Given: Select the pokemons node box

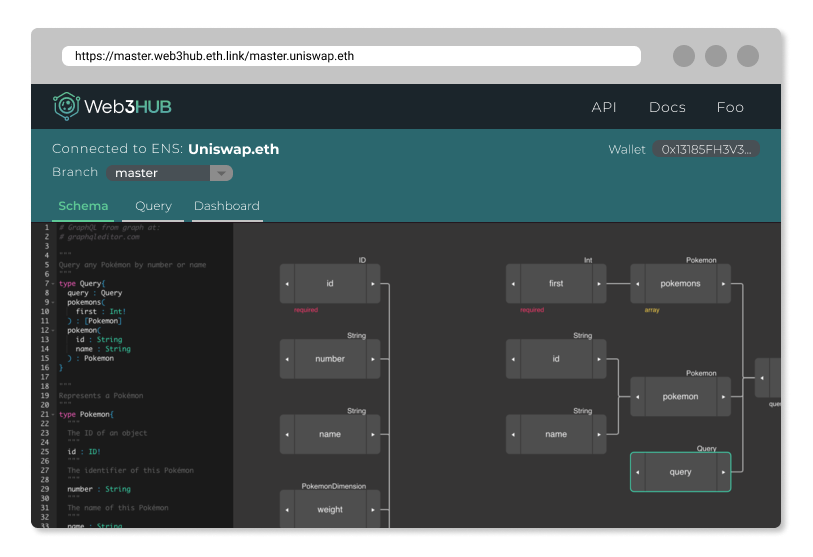Looking at the screenshot, I should [680, 284].
